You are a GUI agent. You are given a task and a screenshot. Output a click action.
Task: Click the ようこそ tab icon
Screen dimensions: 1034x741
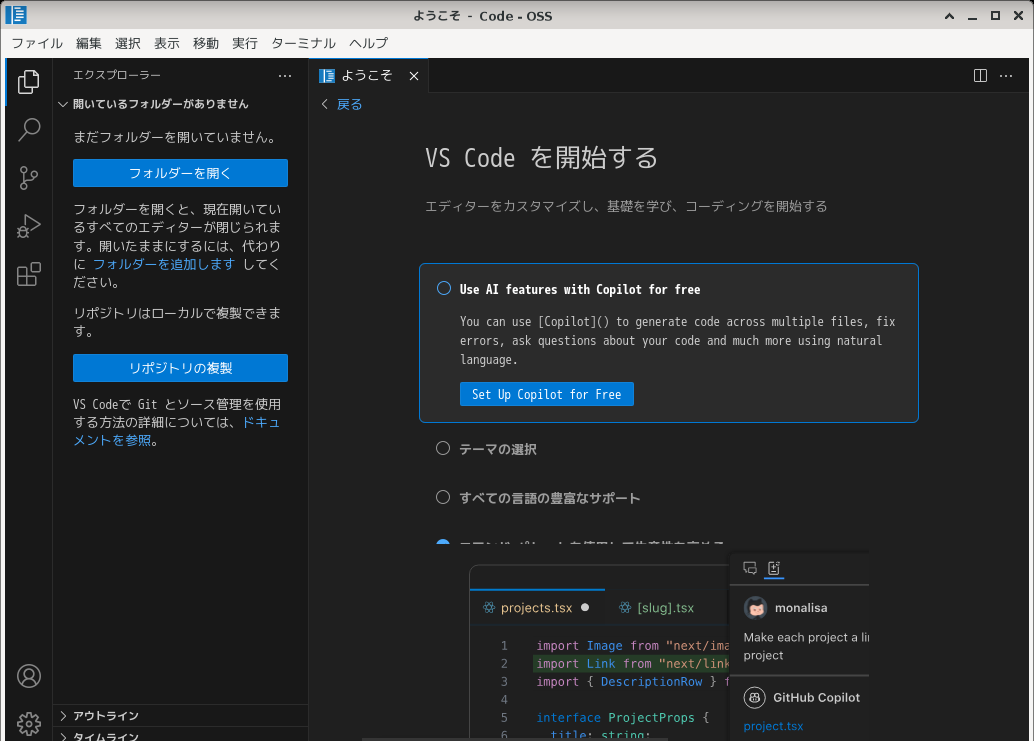pyautogui.click(x=326, y=76)
